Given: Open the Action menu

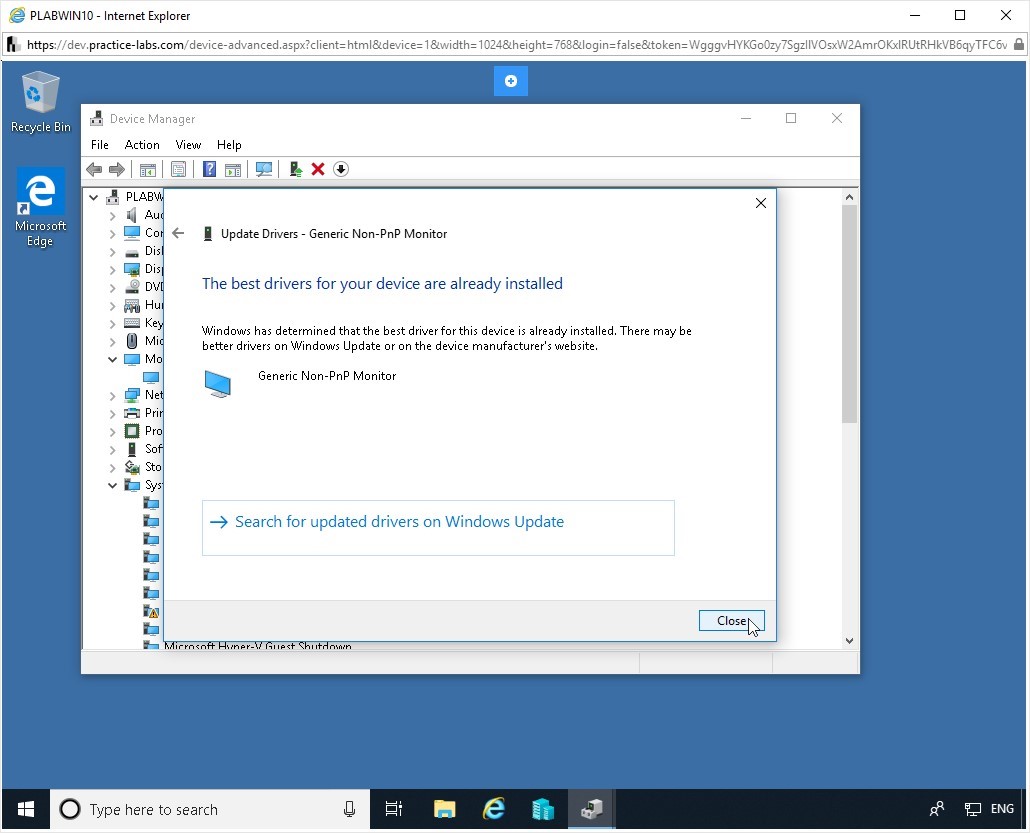Looking at the screenshot, I should coord(142,145).
